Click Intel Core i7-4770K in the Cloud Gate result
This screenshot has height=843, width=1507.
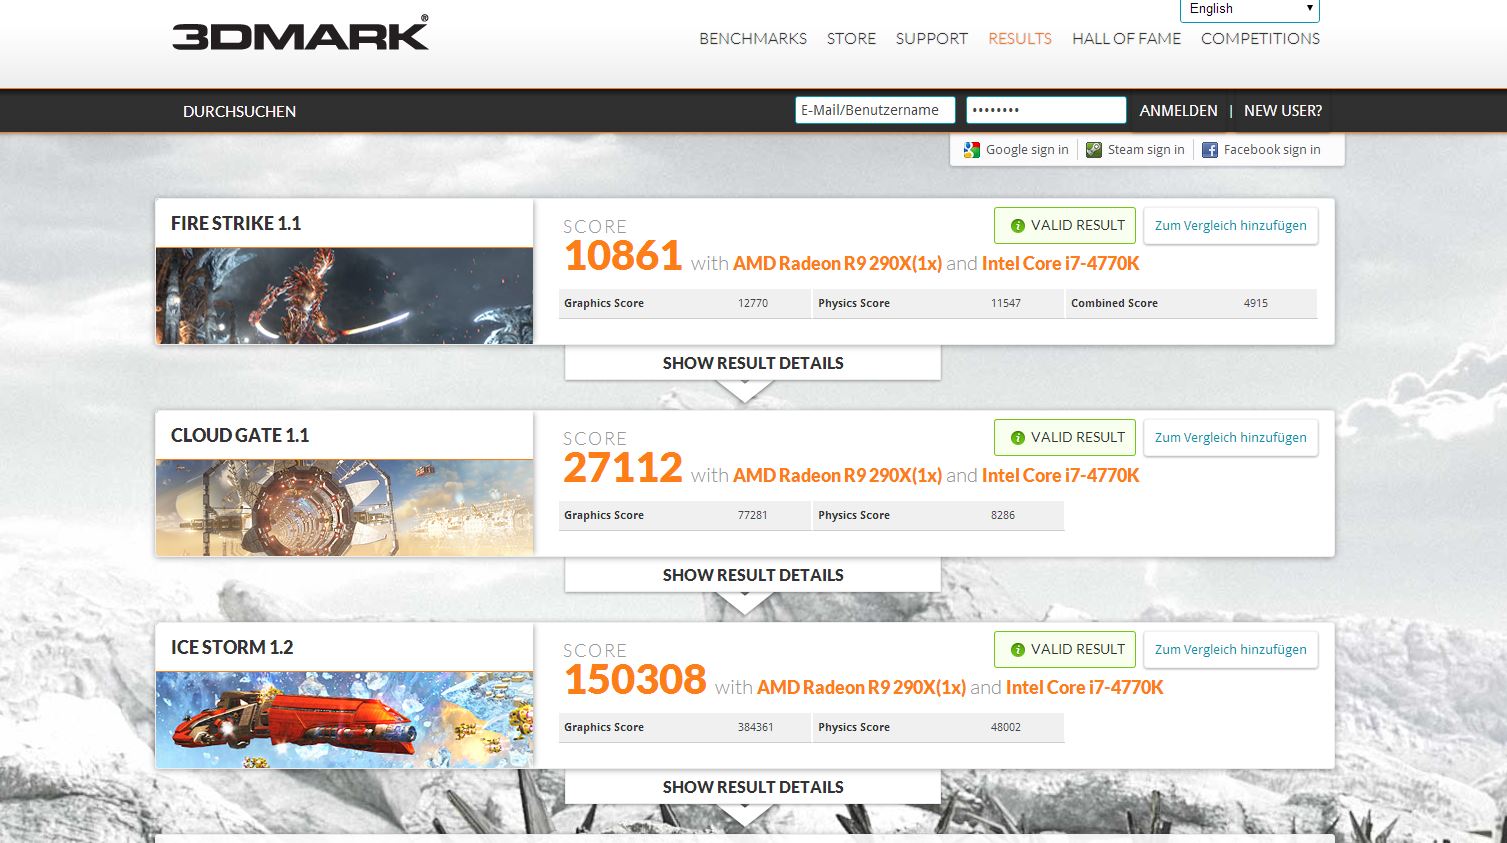pyautogui.click(x=1060, y=476)
